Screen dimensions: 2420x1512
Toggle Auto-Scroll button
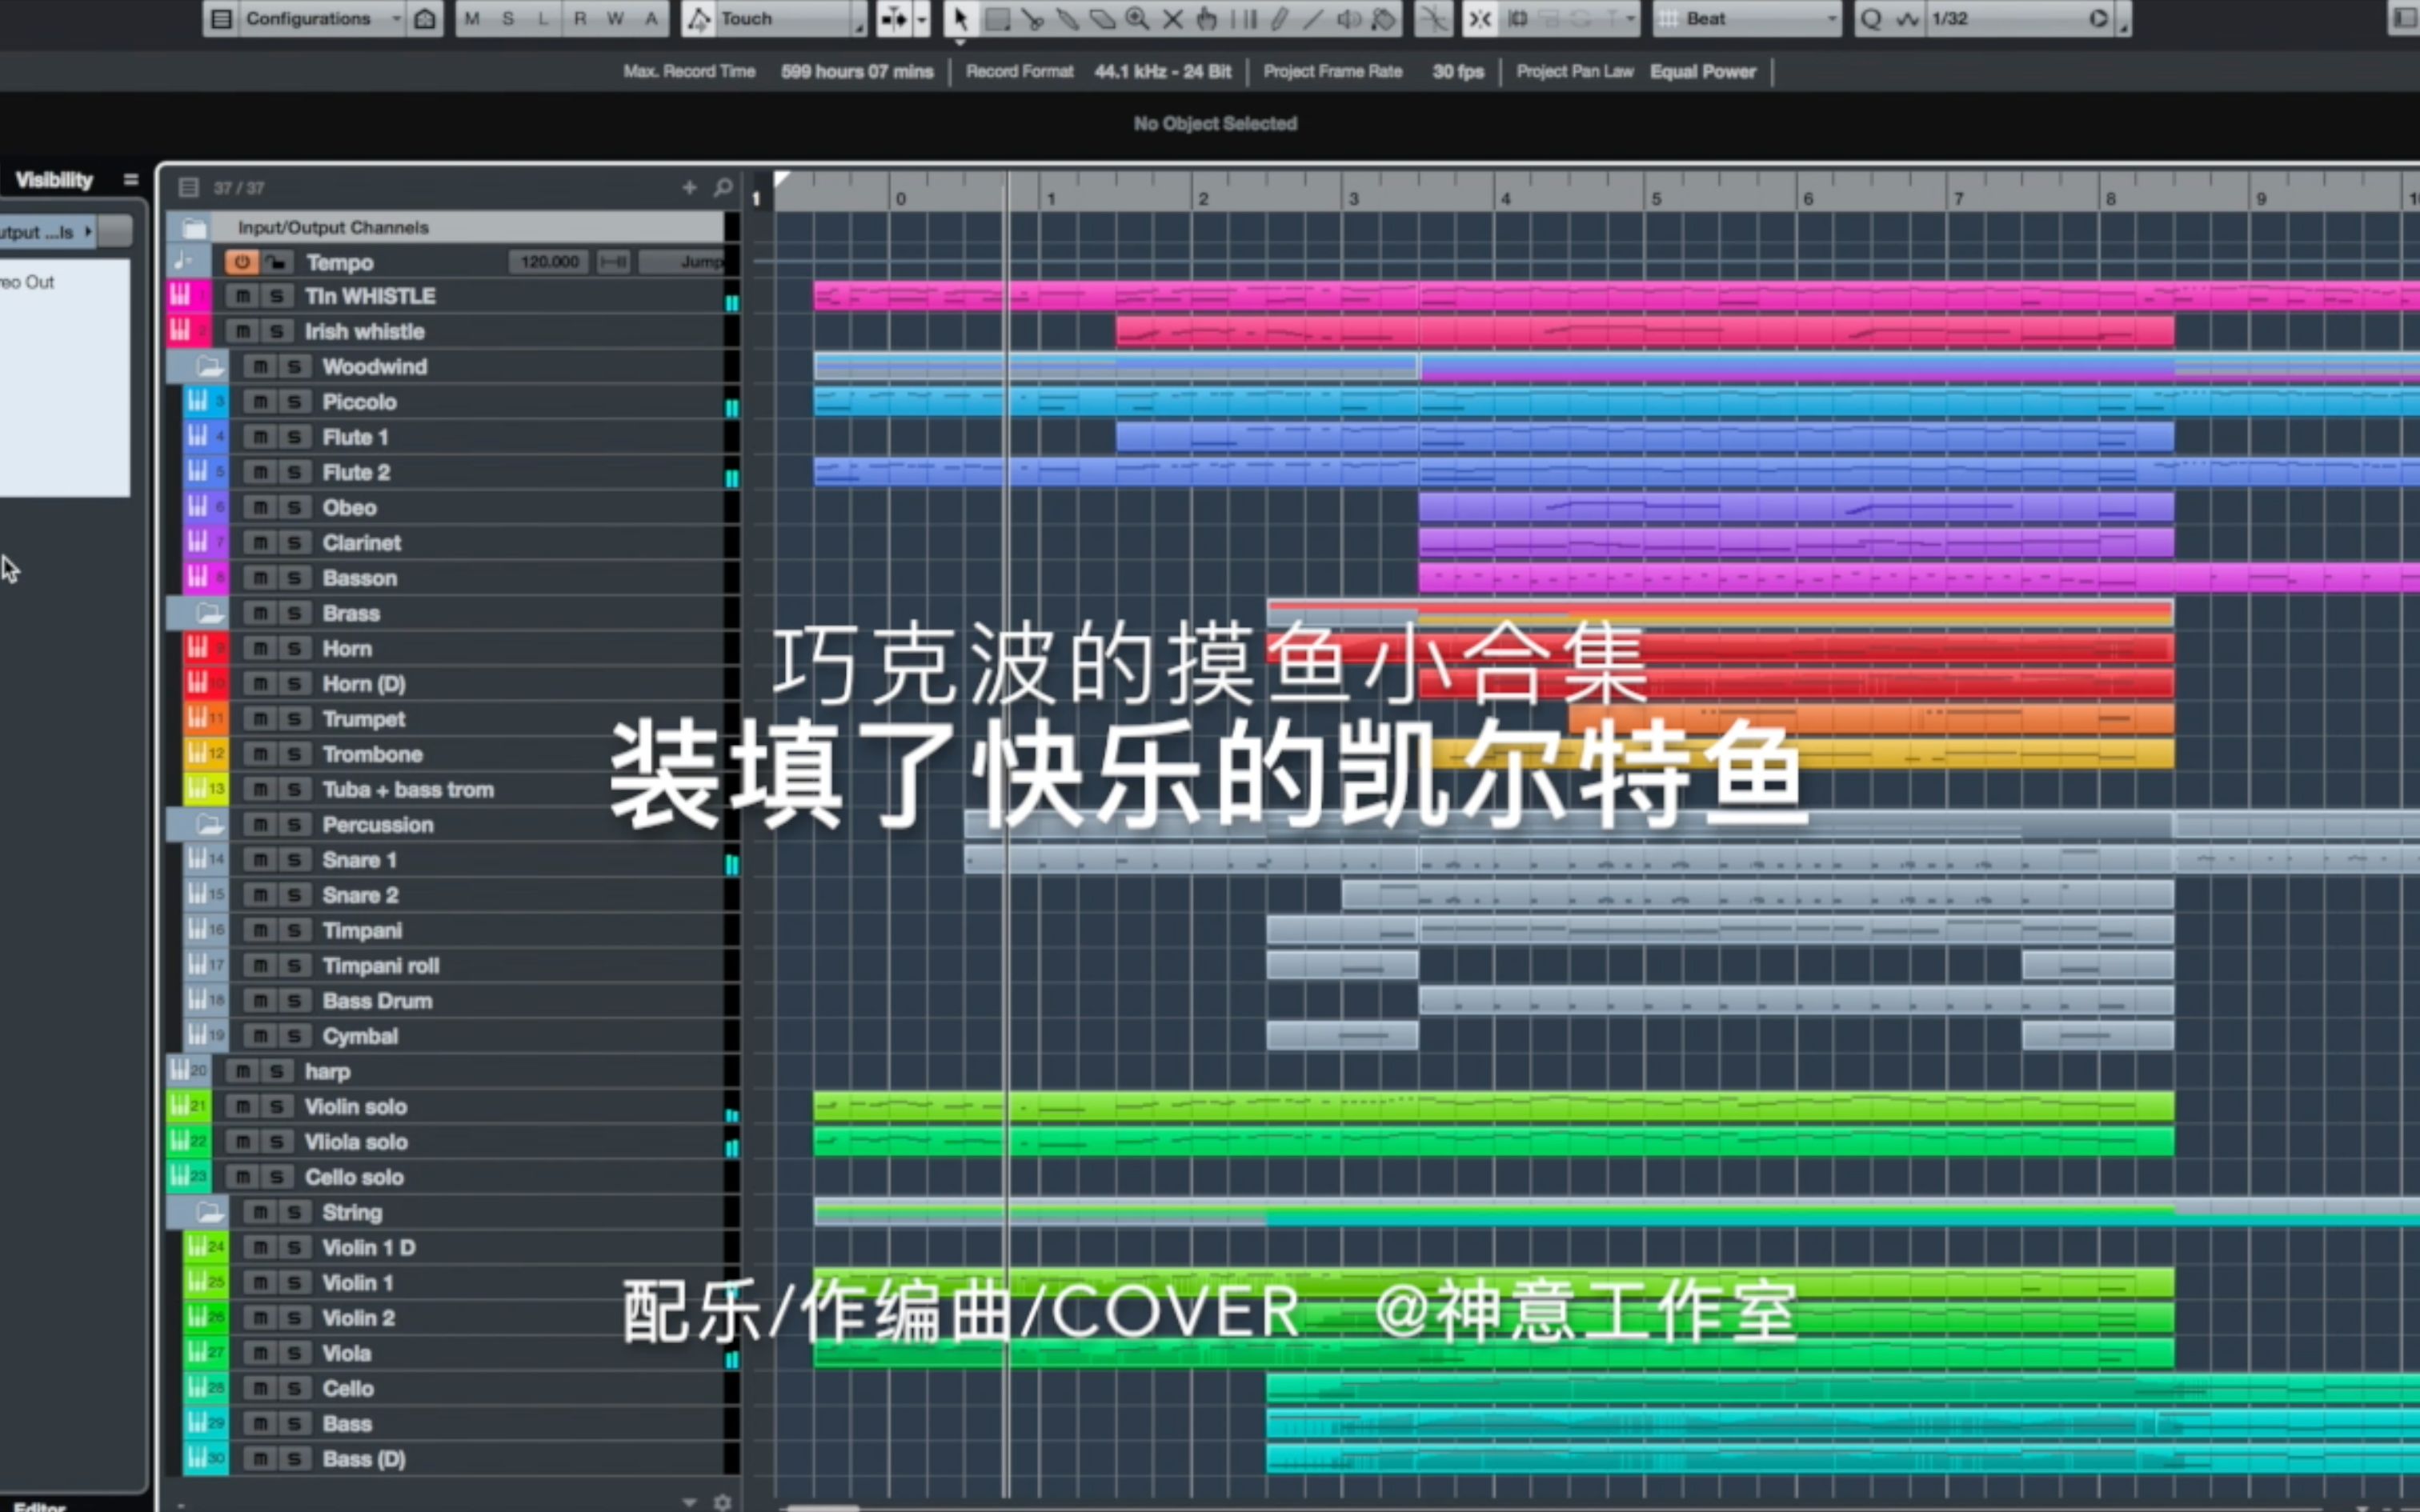[x=894, y=18]
